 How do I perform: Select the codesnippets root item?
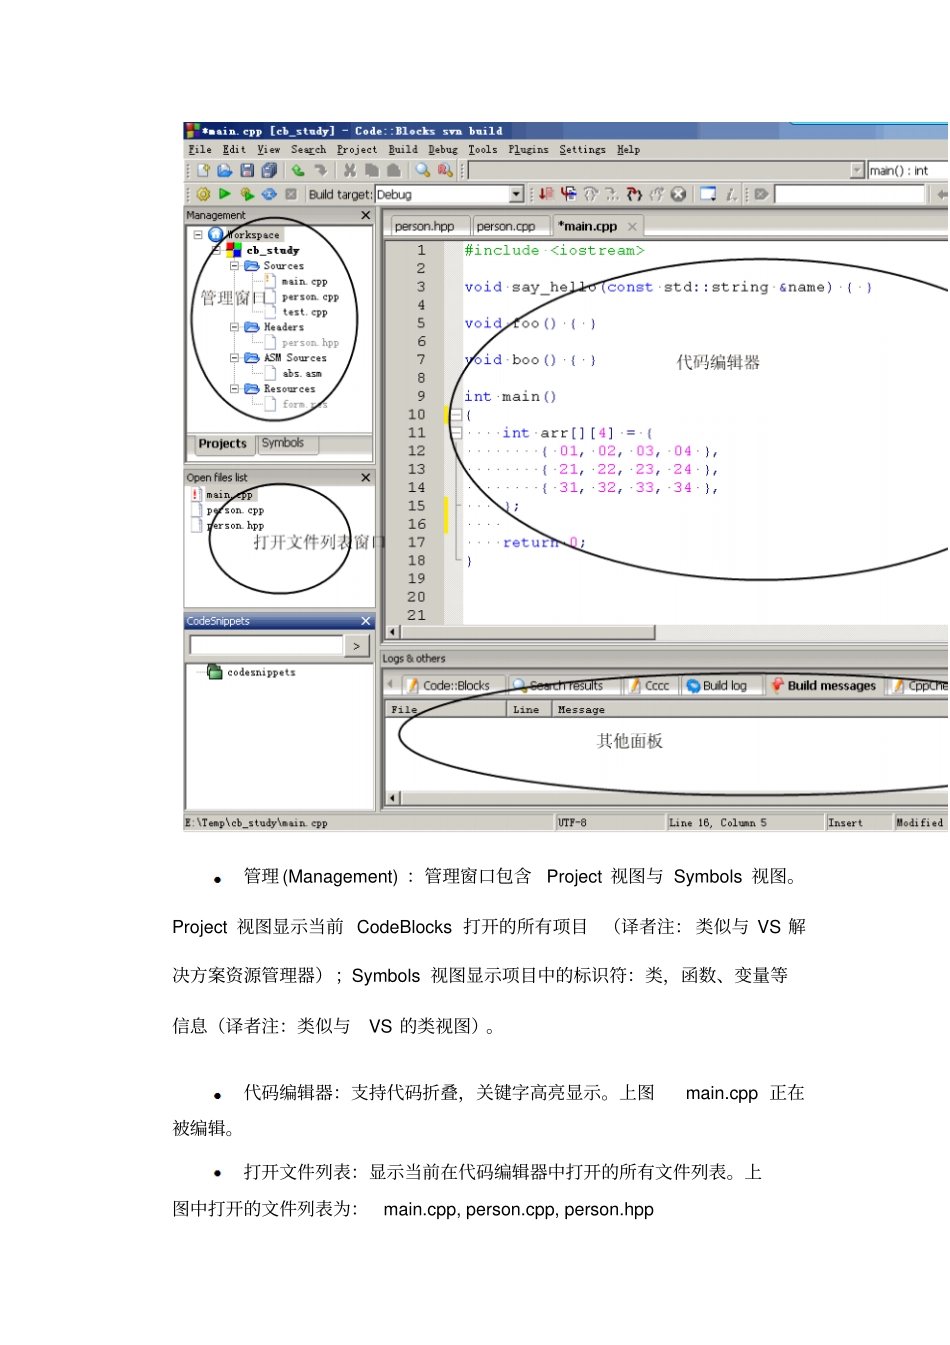[261, 673]
